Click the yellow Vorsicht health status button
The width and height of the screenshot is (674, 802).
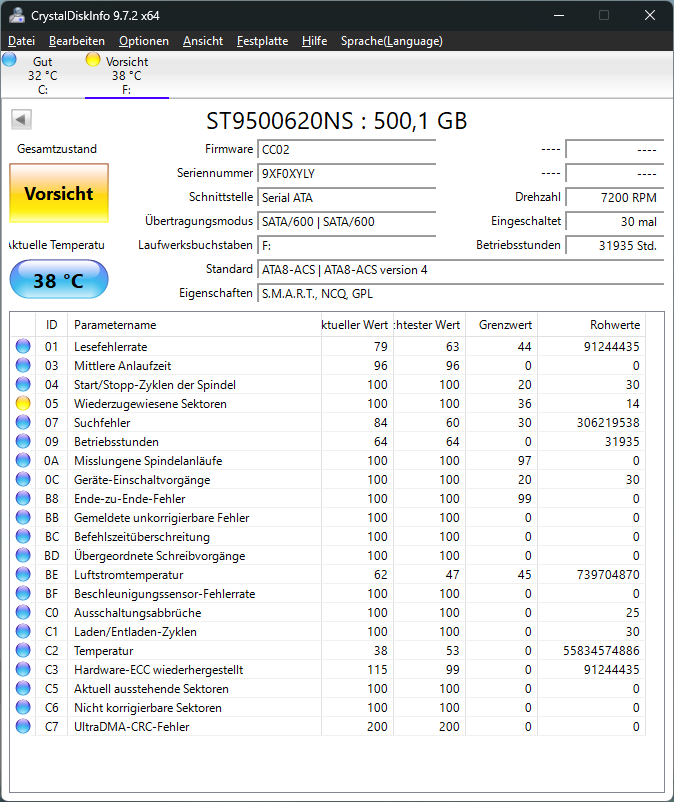pos(59,193)
